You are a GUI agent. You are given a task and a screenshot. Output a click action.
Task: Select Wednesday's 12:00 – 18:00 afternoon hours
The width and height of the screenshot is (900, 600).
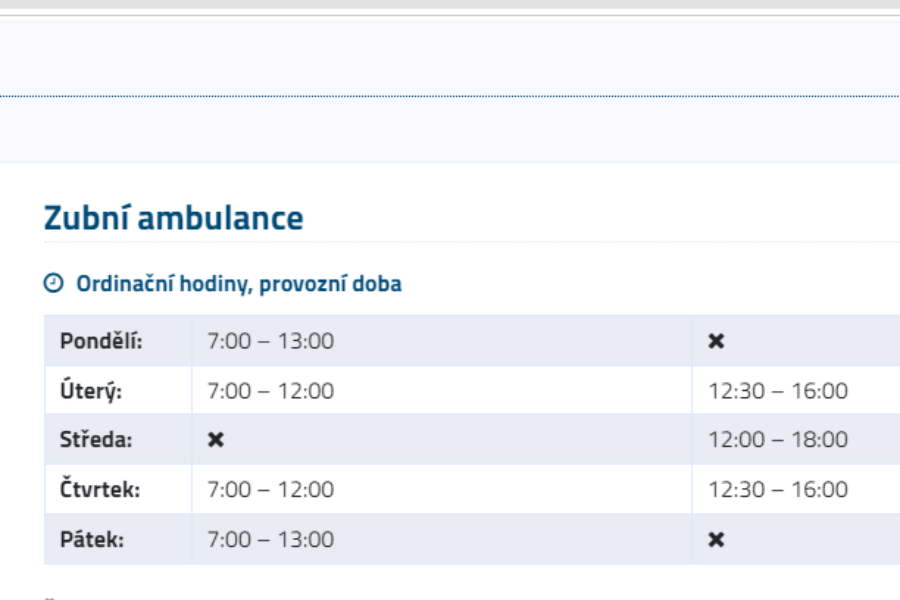pos(777,441)
